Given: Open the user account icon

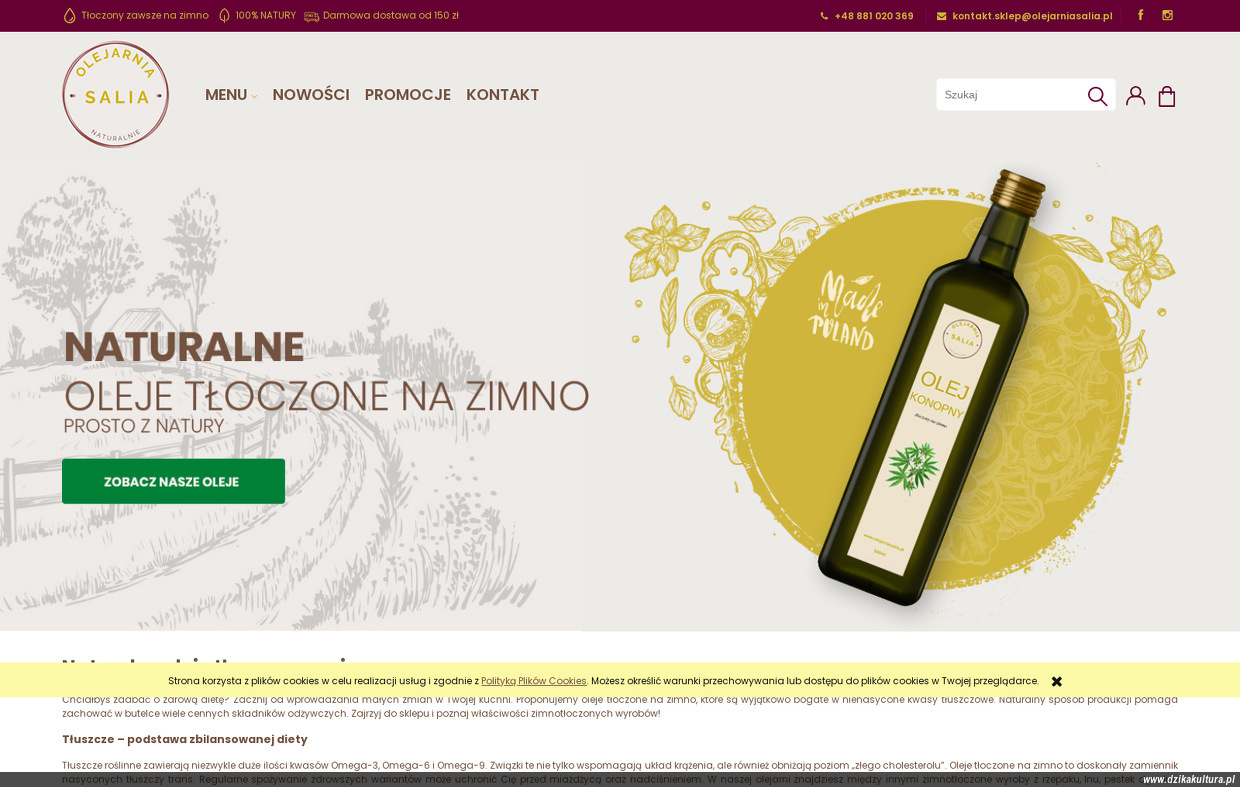Looking at the screenshot, I should (x=1135, y=96).
